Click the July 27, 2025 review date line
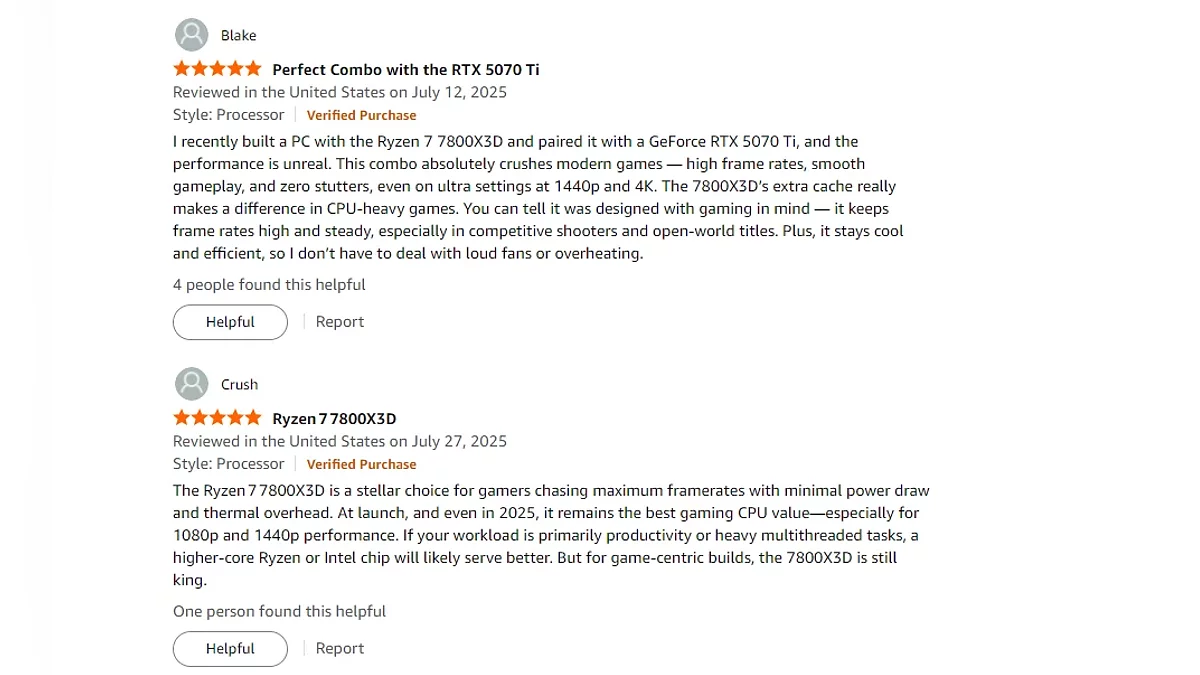Viewport: 1200px width, 675px height. click(340, 441)
